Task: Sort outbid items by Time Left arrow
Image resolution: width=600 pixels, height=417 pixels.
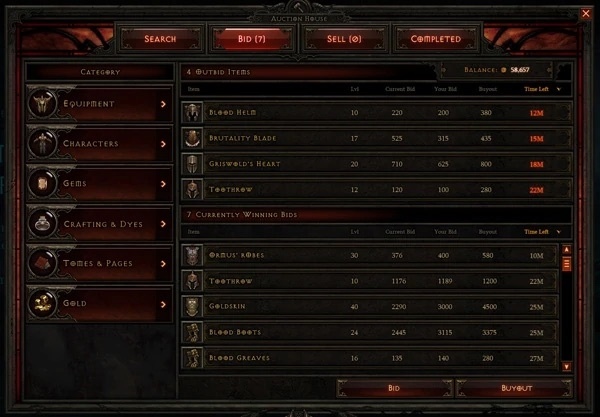Action: tap(559, 89)
